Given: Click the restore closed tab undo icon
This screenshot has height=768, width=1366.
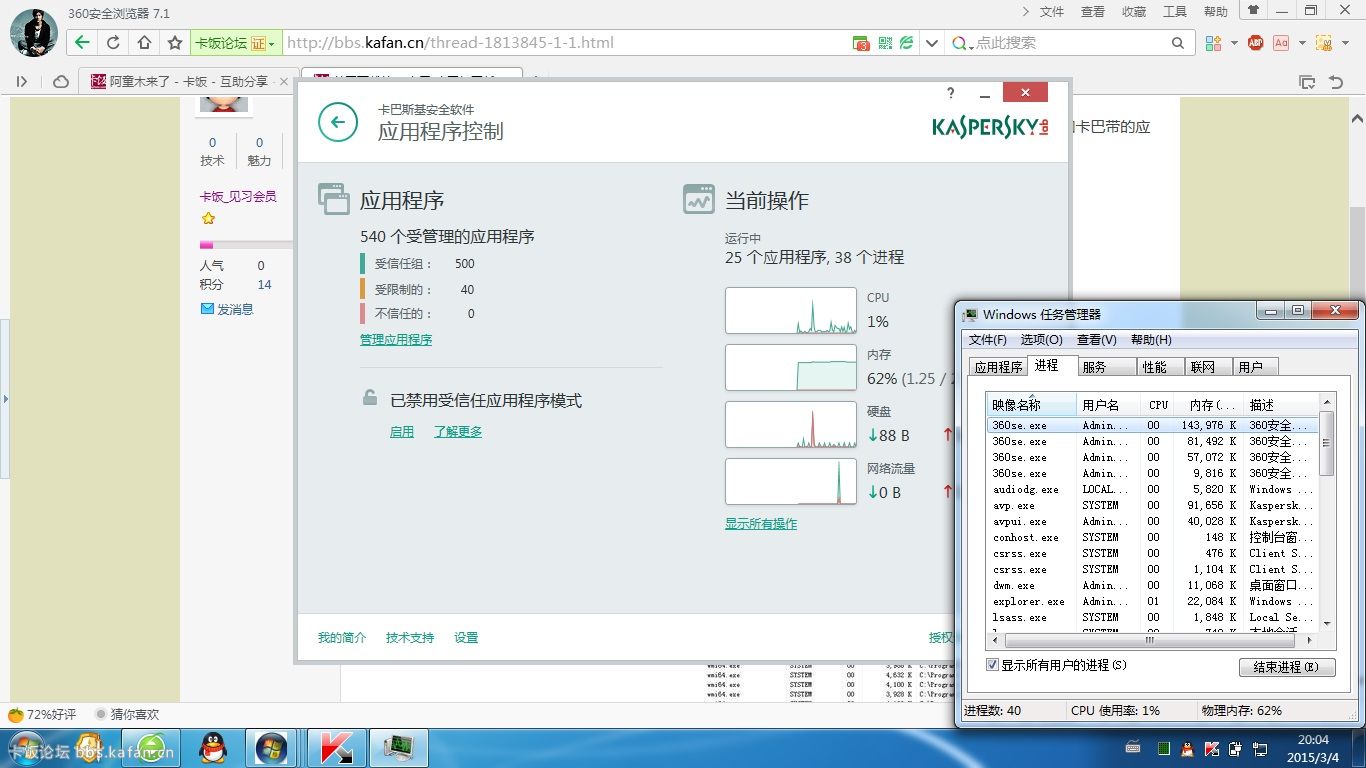Looking at the screenshot, I should click(1336, 82).
